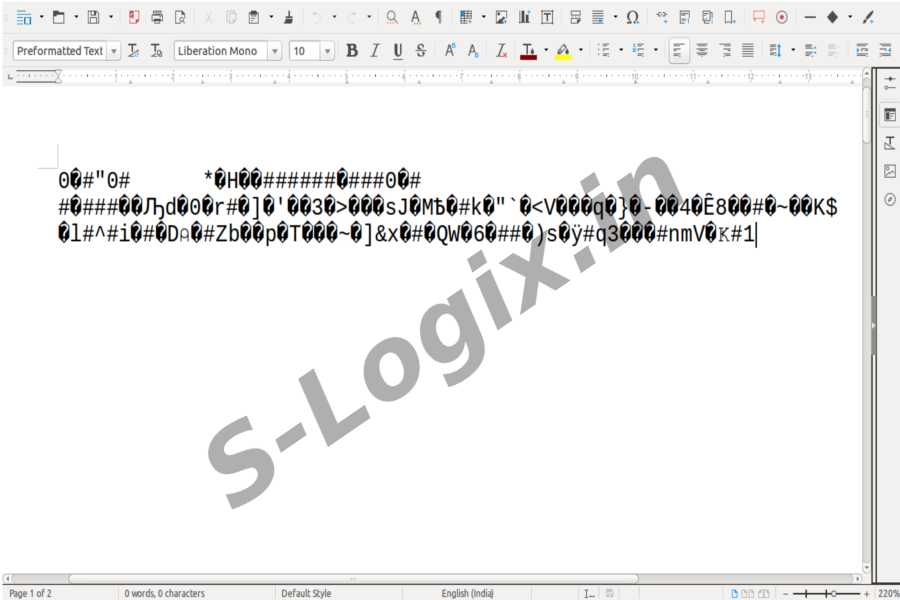Image resolution: width=900 pixels, height=600 pixels.
Task: Insert a footnote
Action: [685, 17]
